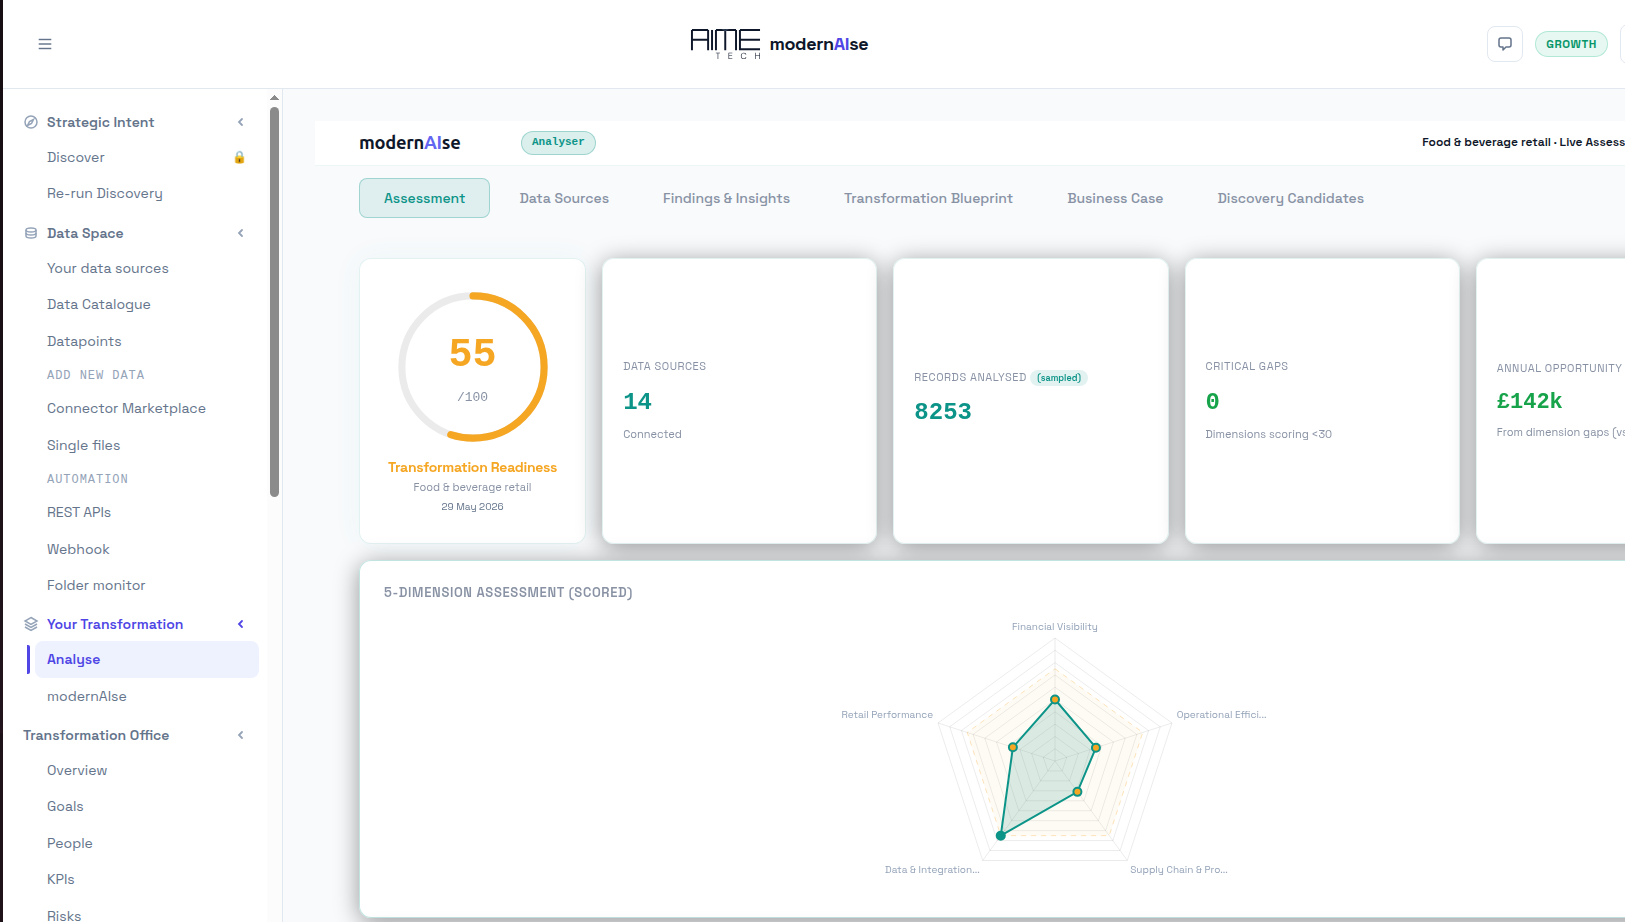Click the Data Sources 14 card
This screenshot has width=1625, height=922.
739,401
